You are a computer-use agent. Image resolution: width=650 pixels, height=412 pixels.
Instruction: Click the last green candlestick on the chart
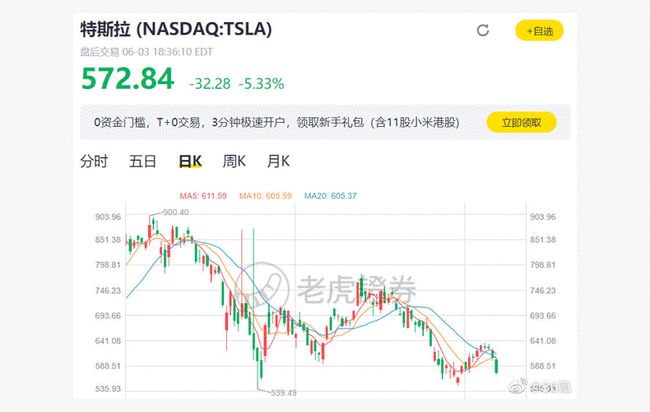[497, 363]
